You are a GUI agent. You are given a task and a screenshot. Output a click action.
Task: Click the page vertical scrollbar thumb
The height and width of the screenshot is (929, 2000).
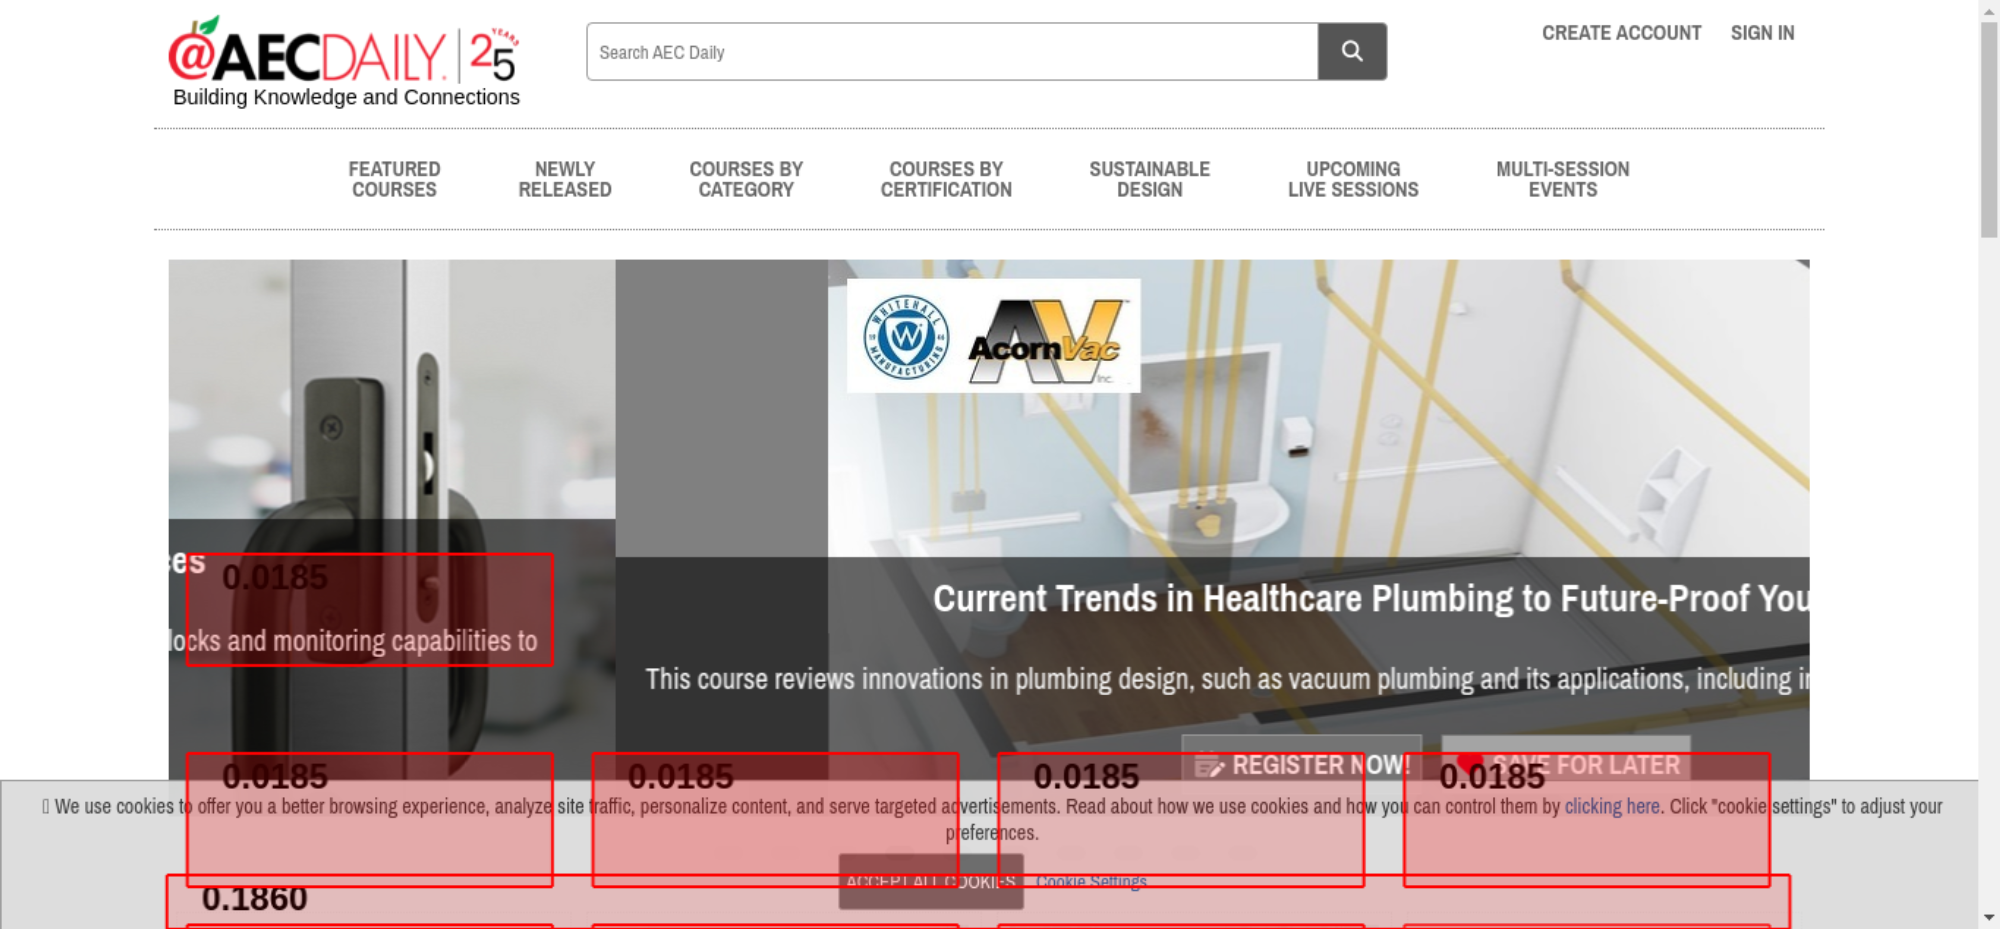click(1989, 129)
